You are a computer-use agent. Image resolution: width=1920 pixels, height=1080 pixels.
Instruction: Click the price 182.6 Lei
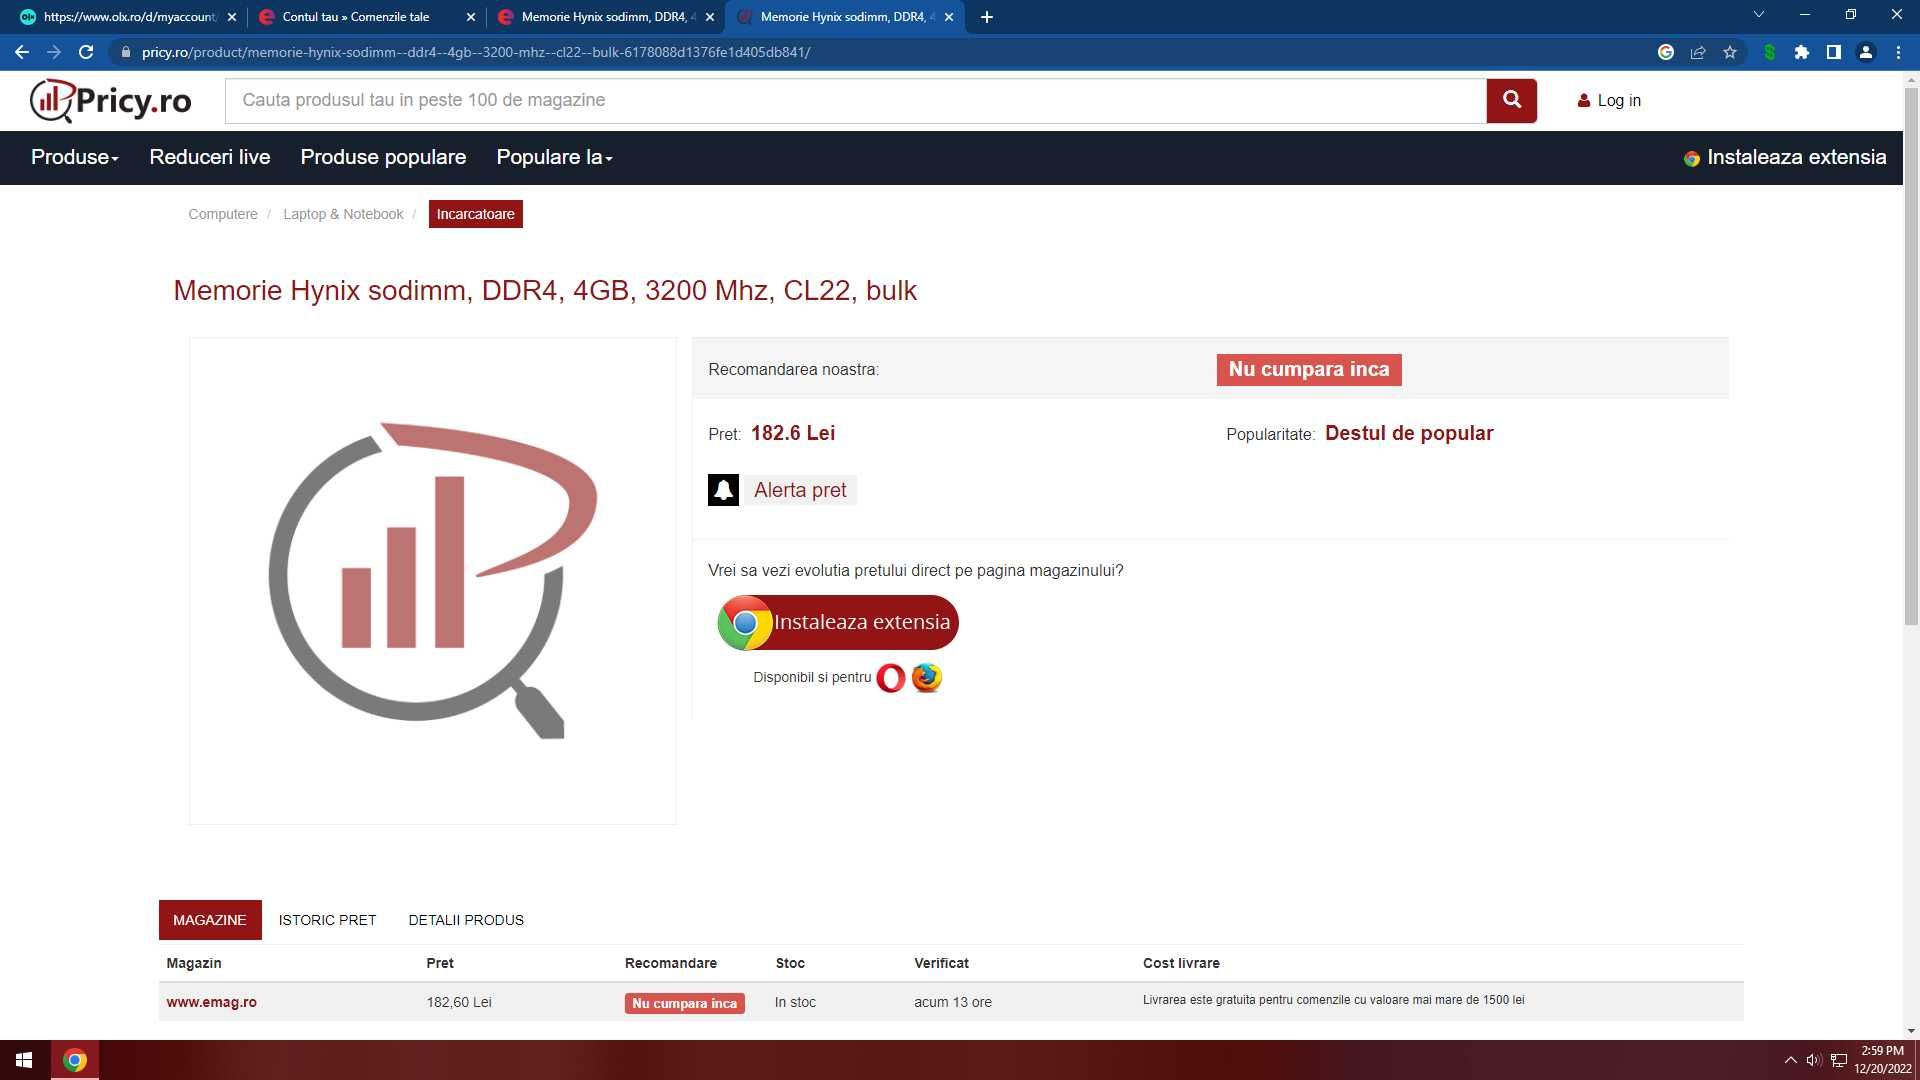(x=793, y=433)
